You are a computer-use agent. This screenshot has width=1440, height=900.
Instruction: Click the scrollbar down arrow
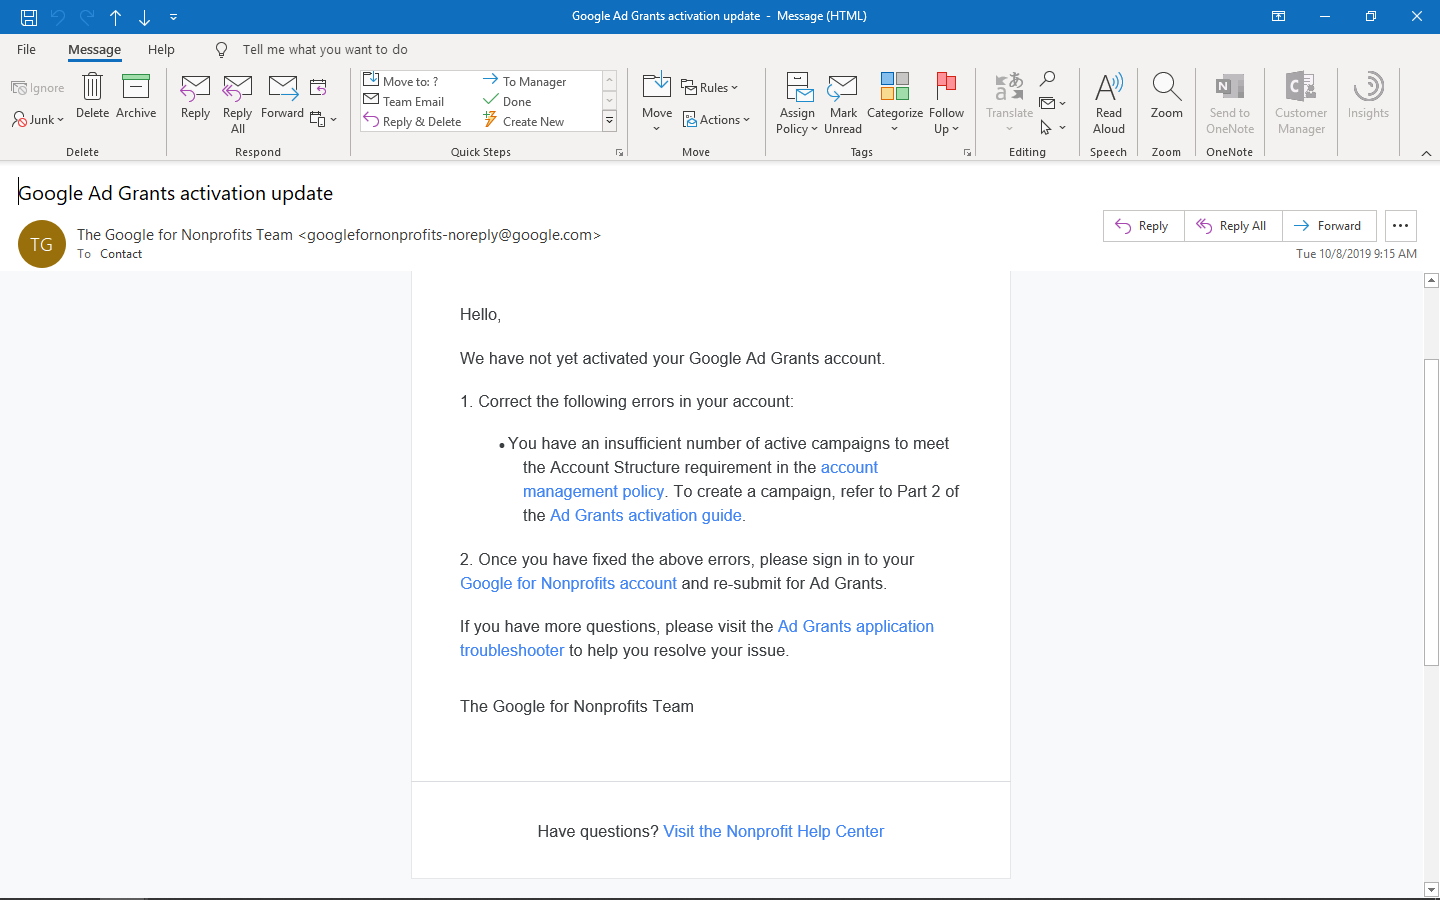click(x=1431, y=889)
